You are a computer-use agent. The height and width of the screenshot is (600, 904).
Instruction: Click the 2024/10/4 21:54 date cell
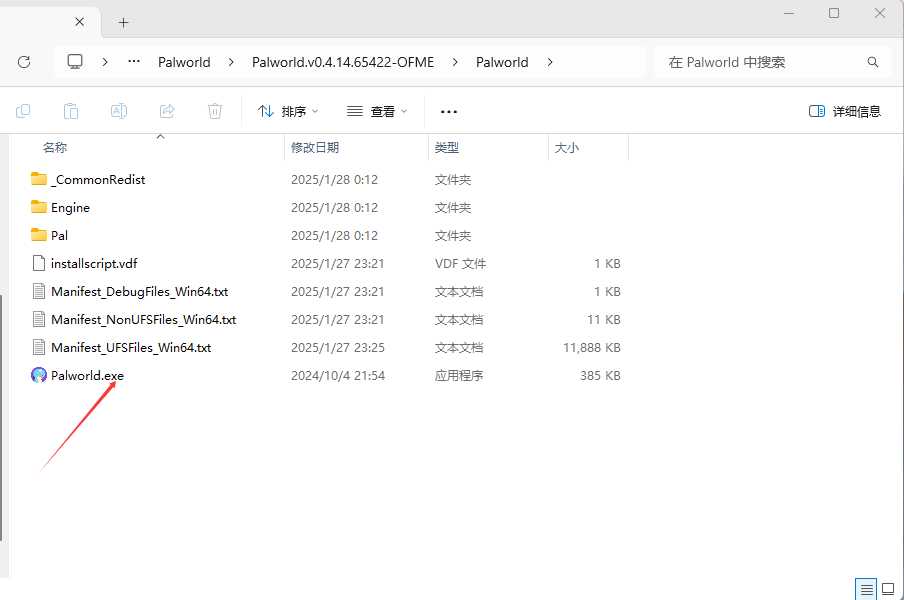coord(338,376)
